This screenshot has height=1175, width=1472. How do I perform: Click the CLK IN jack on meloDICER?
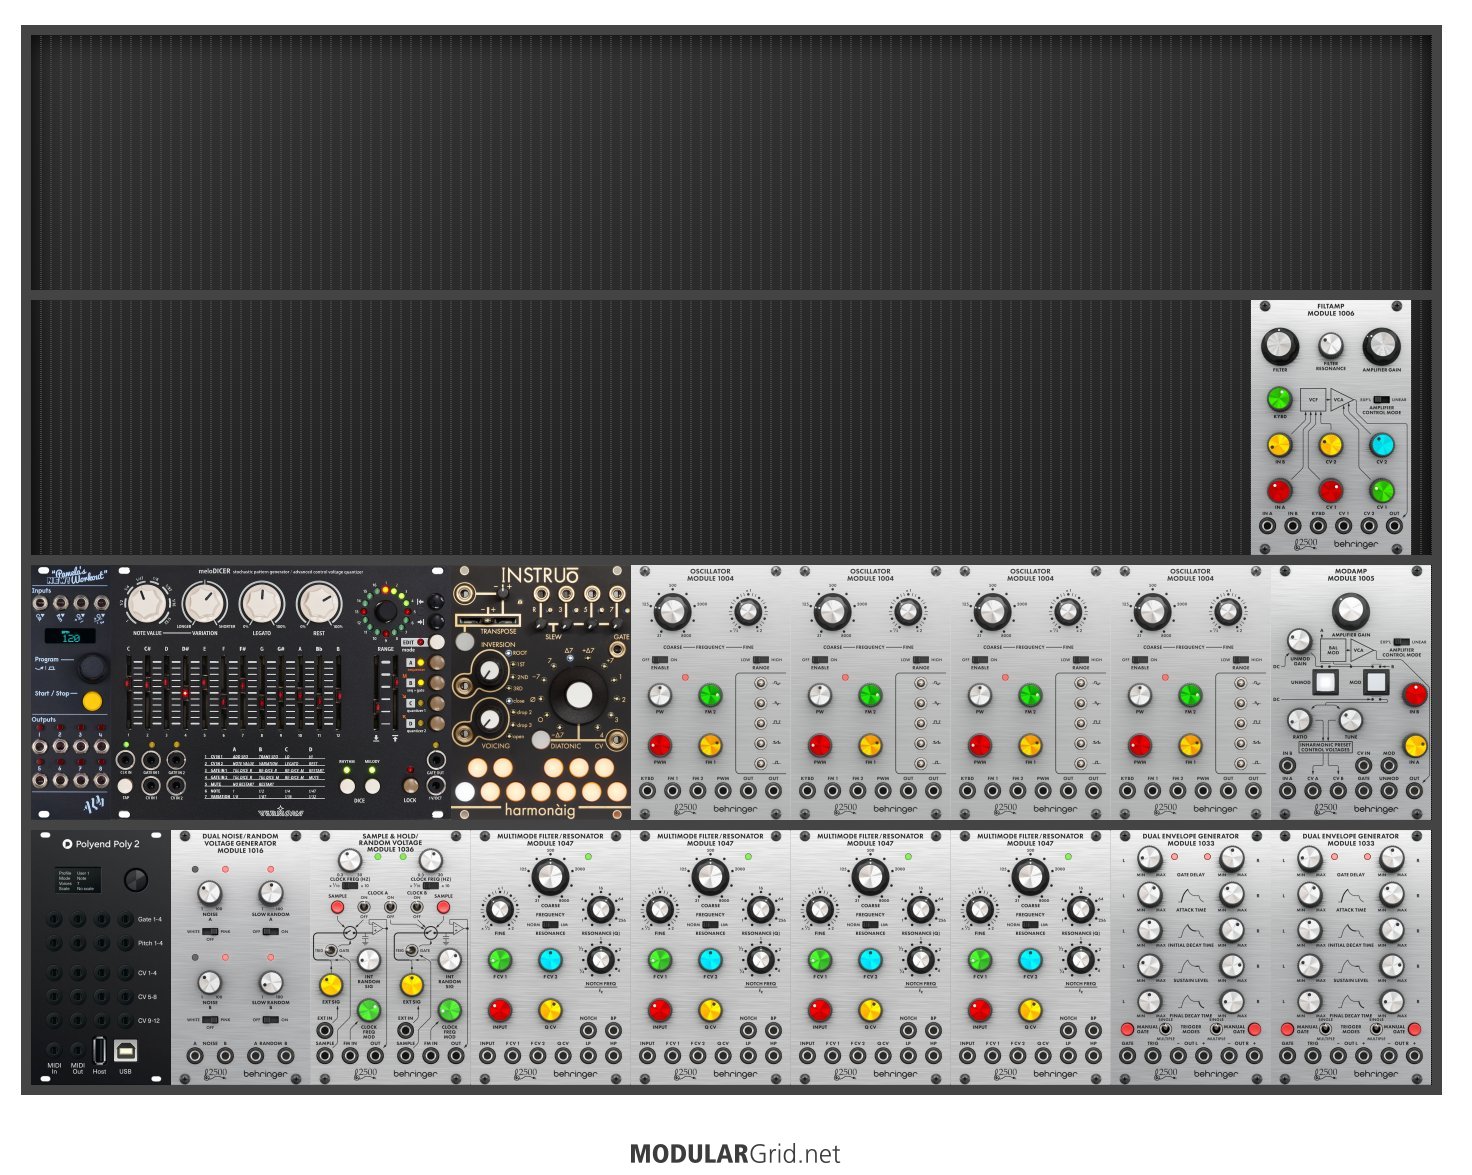[126, 762]
